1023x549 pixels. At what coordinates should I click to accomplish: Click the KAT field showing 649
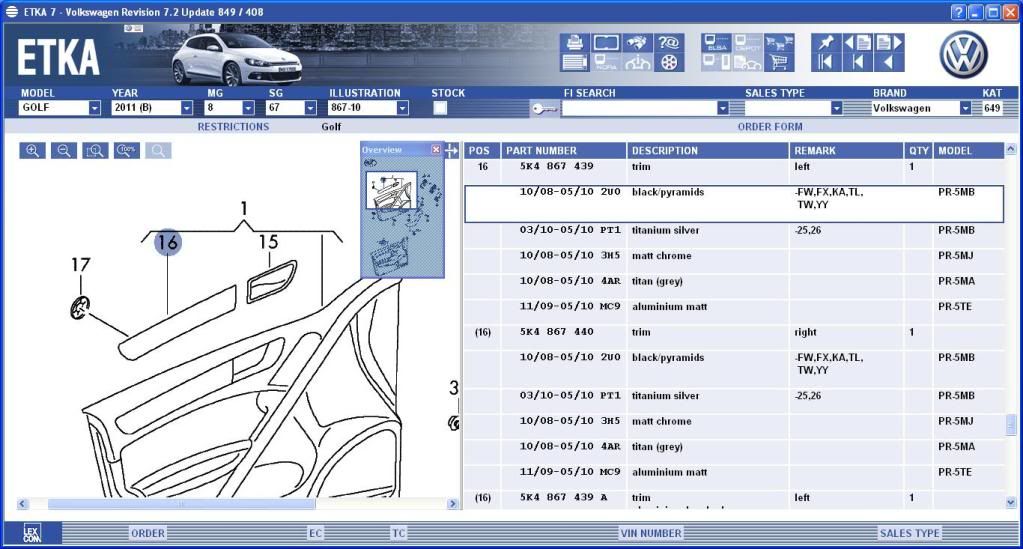point(992,108)
